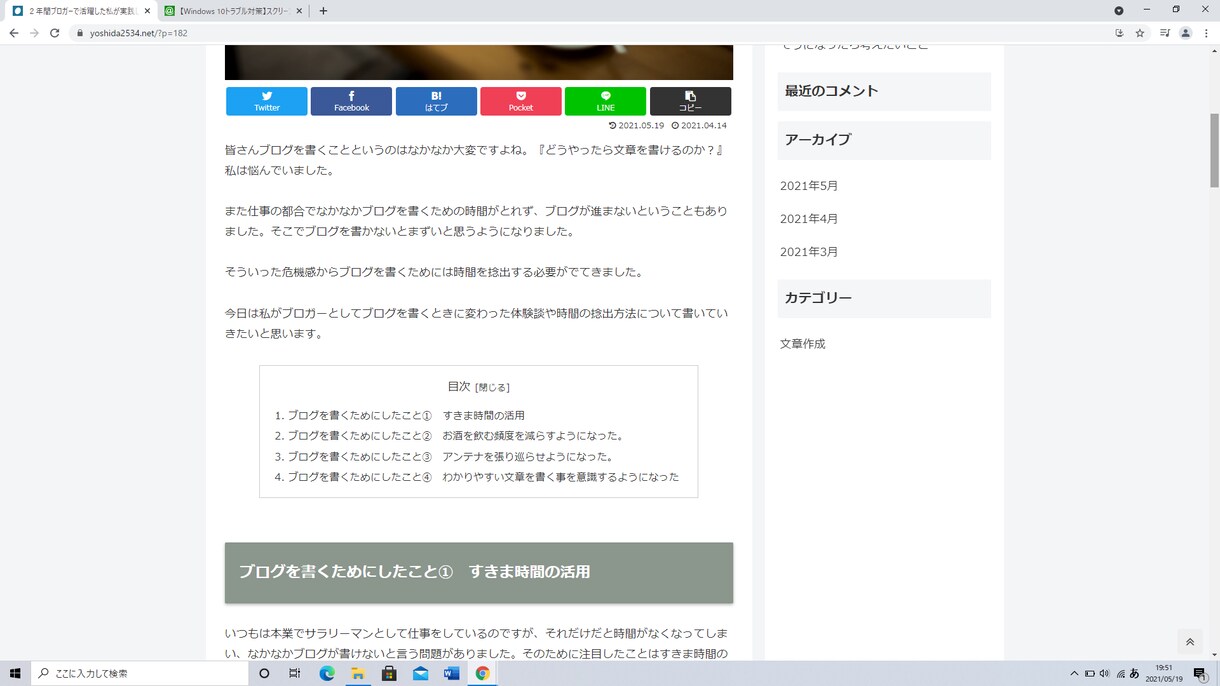The width and height of the screenshot is (1220, 686).
Task: Close the ２年間ブロガー tab
Action: pyautogui.click(x=147, y=11)
